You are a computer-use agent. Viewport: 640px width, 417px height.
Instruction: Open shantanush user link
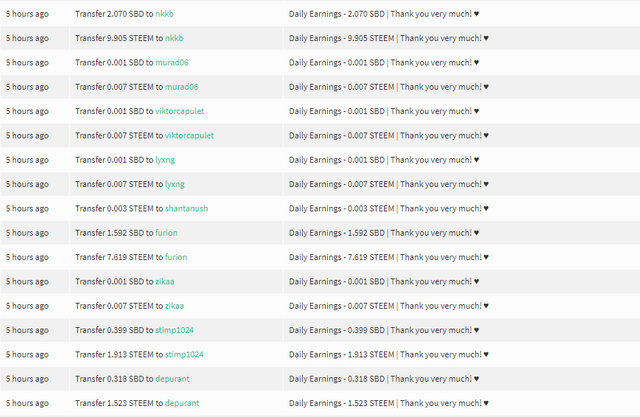point(187,208)
